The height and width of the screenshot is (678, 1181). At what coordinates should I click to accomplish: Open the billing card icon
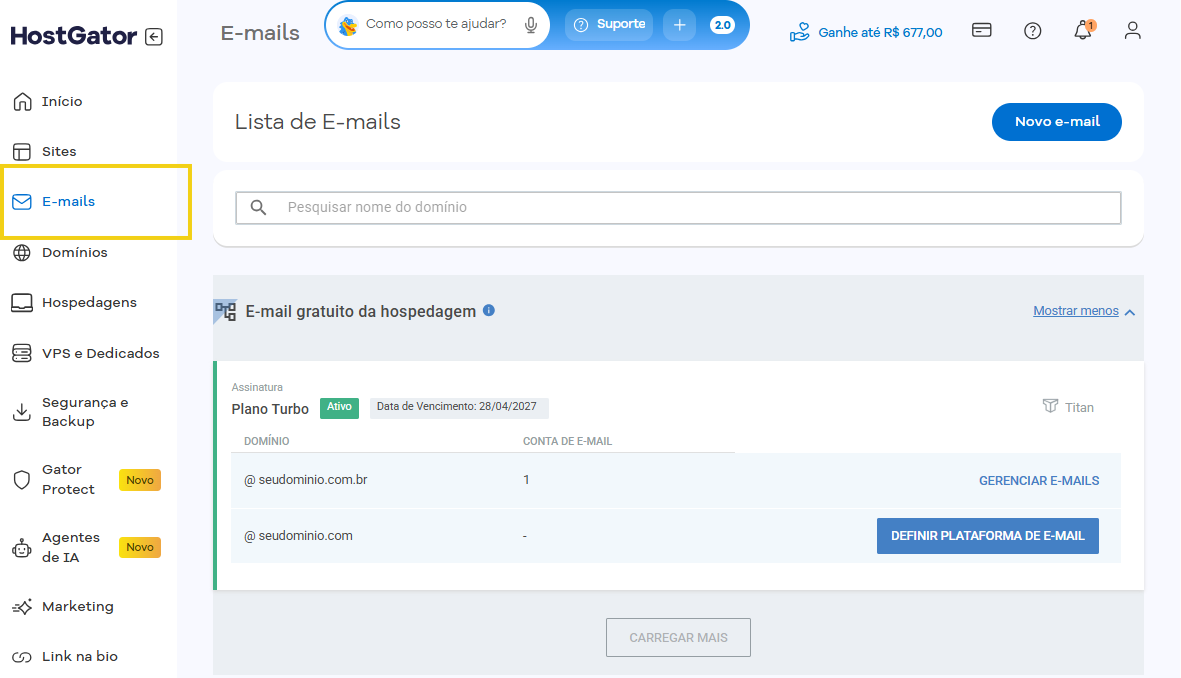tap(981, 30)
